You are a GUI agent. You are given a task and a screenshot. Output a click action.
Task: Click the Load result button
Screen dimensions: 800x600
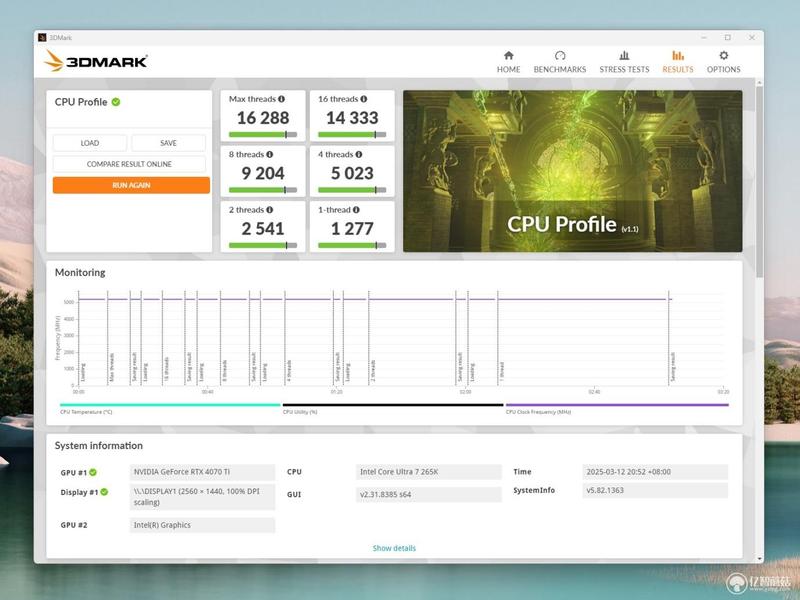pyautogui.click(x=90, y=143)
